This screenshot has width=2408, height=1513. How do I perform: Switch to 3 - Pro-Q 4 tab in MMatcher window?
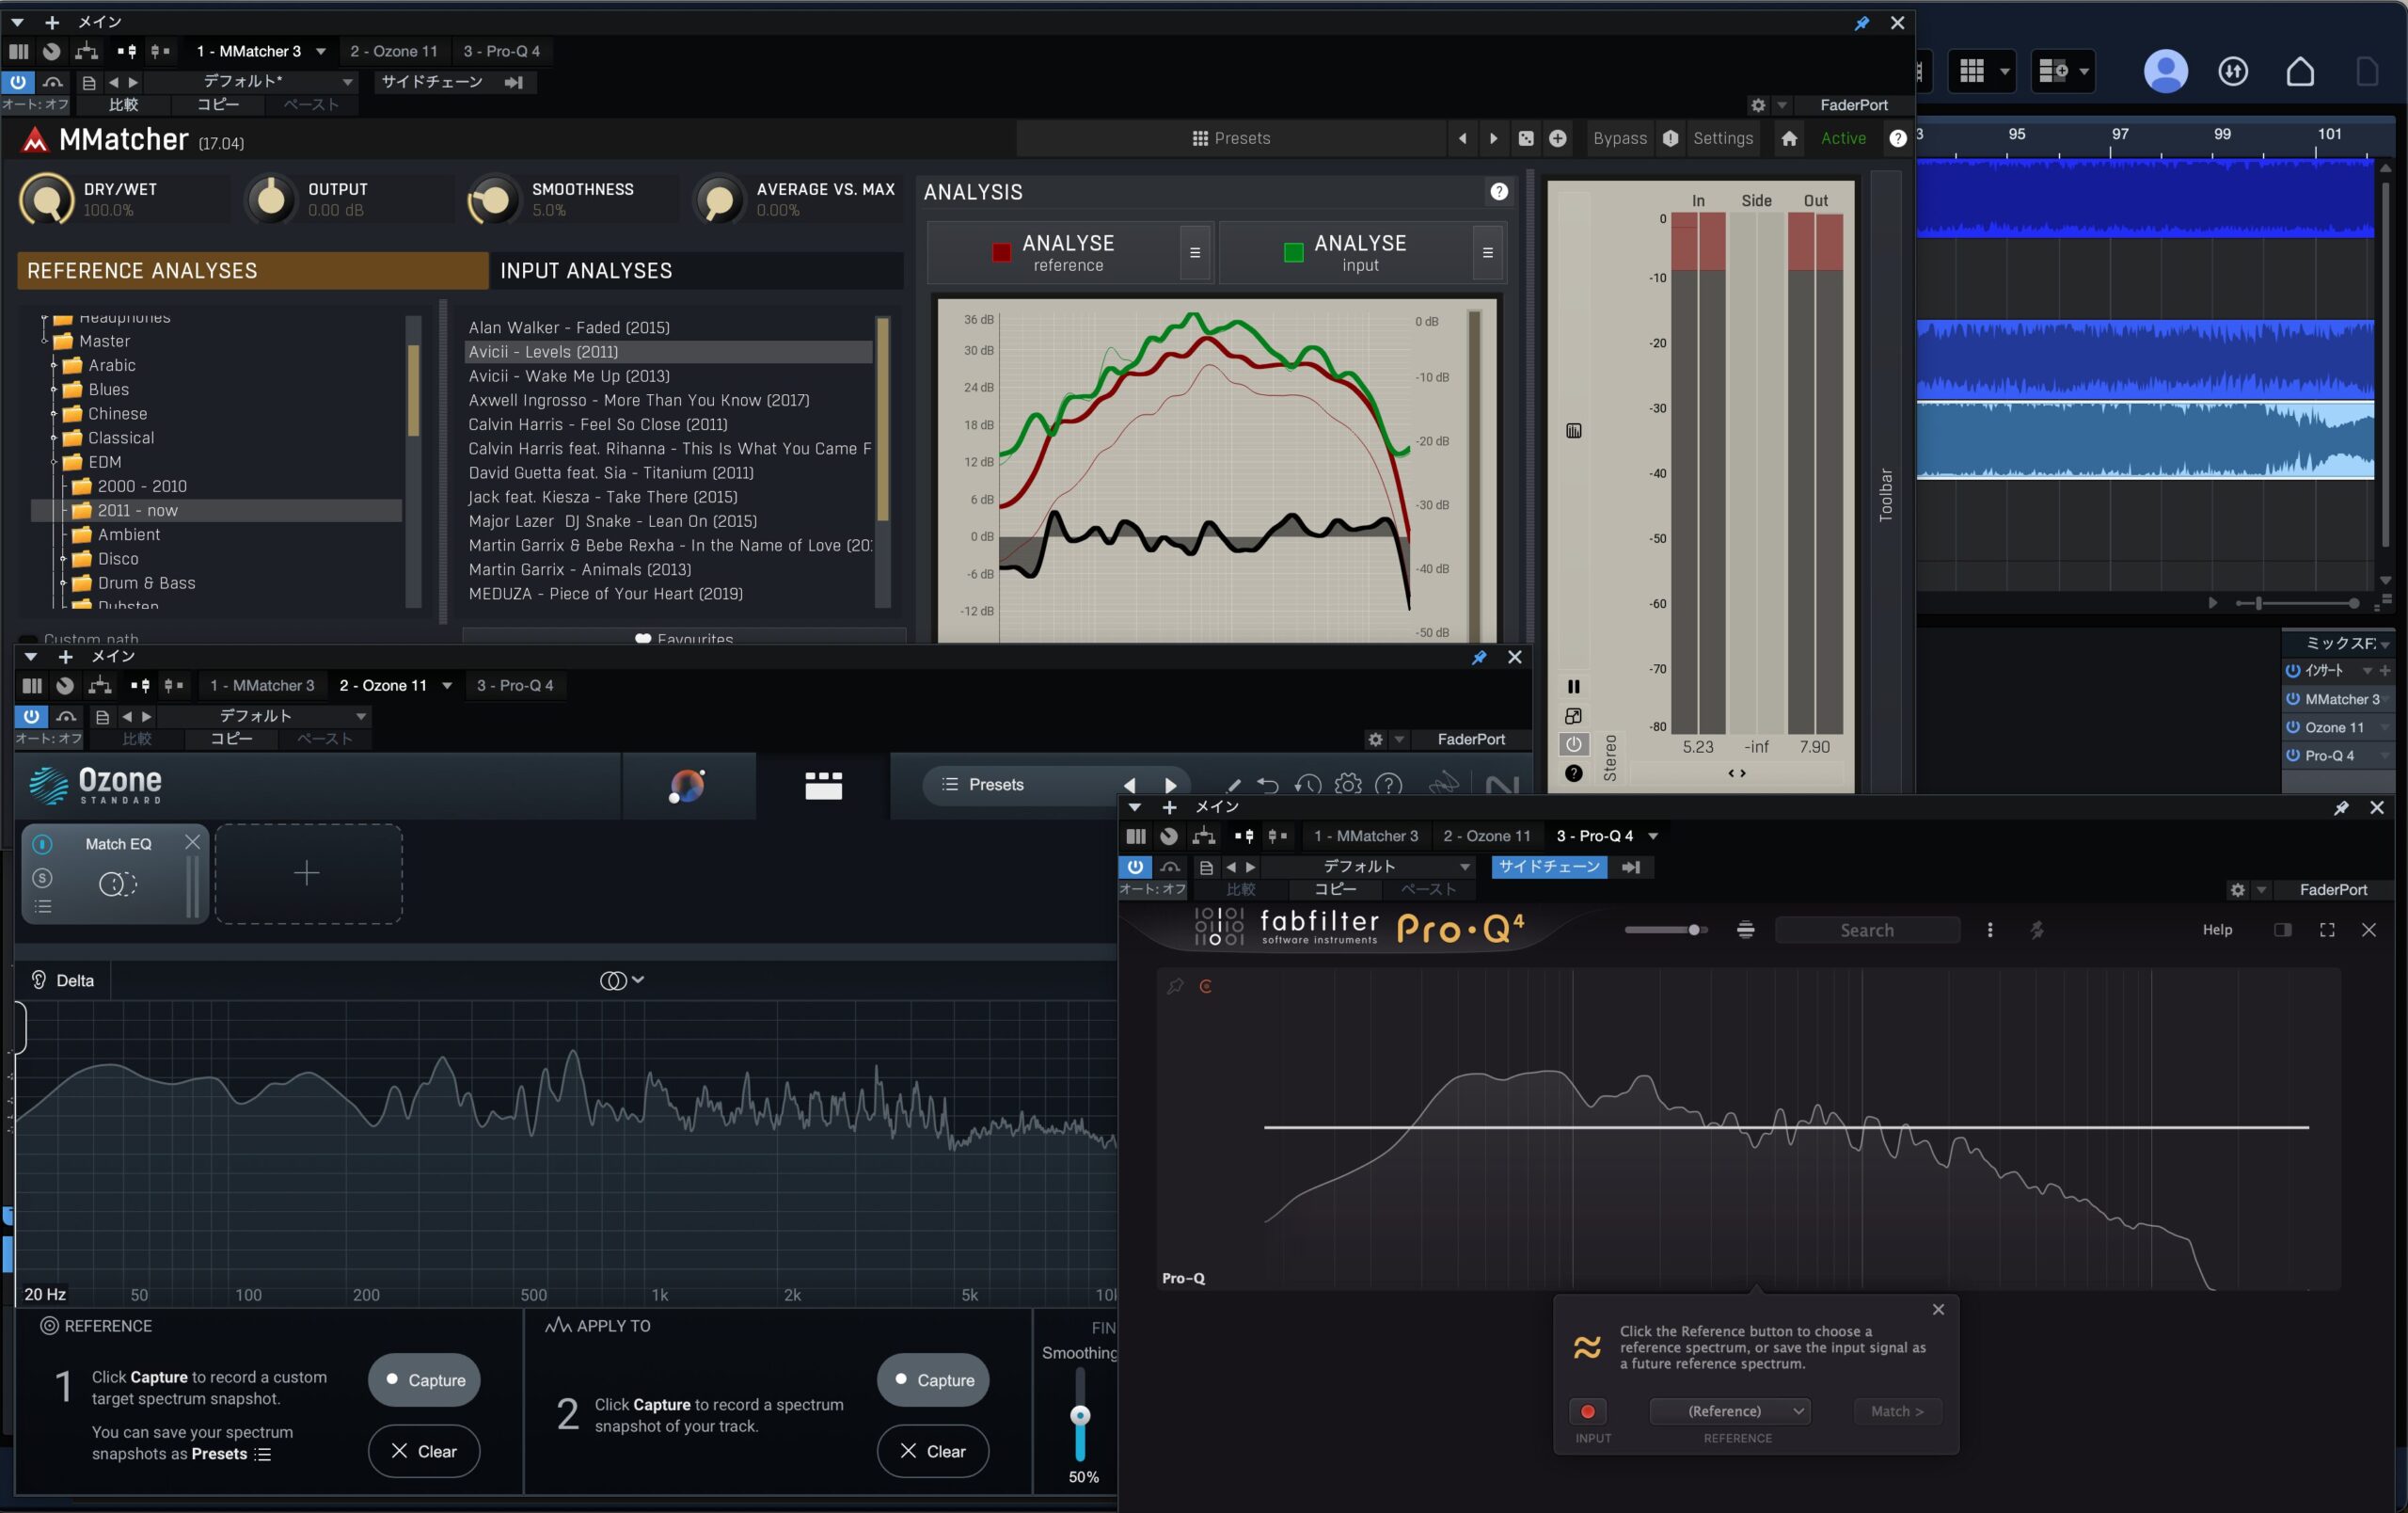[501, 52]
